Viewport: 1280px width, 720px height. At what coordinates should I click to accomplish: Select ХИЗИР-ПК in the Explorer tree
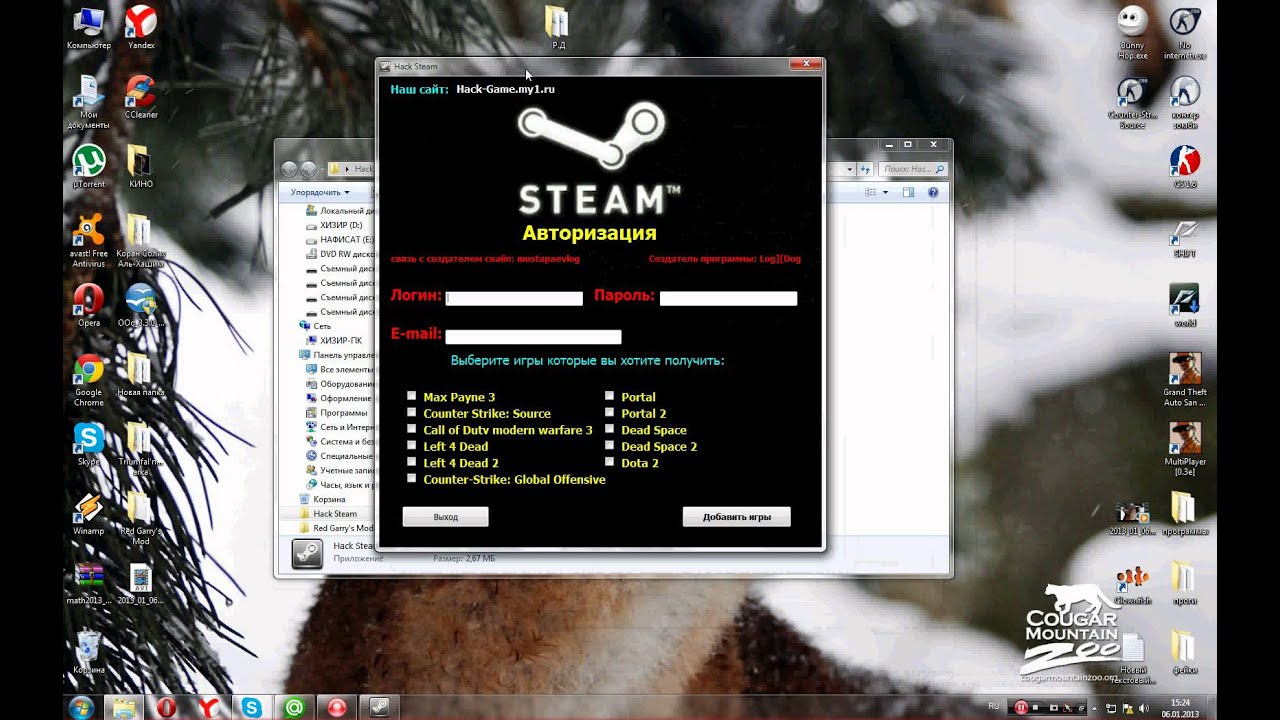click(x=334, y=340)
